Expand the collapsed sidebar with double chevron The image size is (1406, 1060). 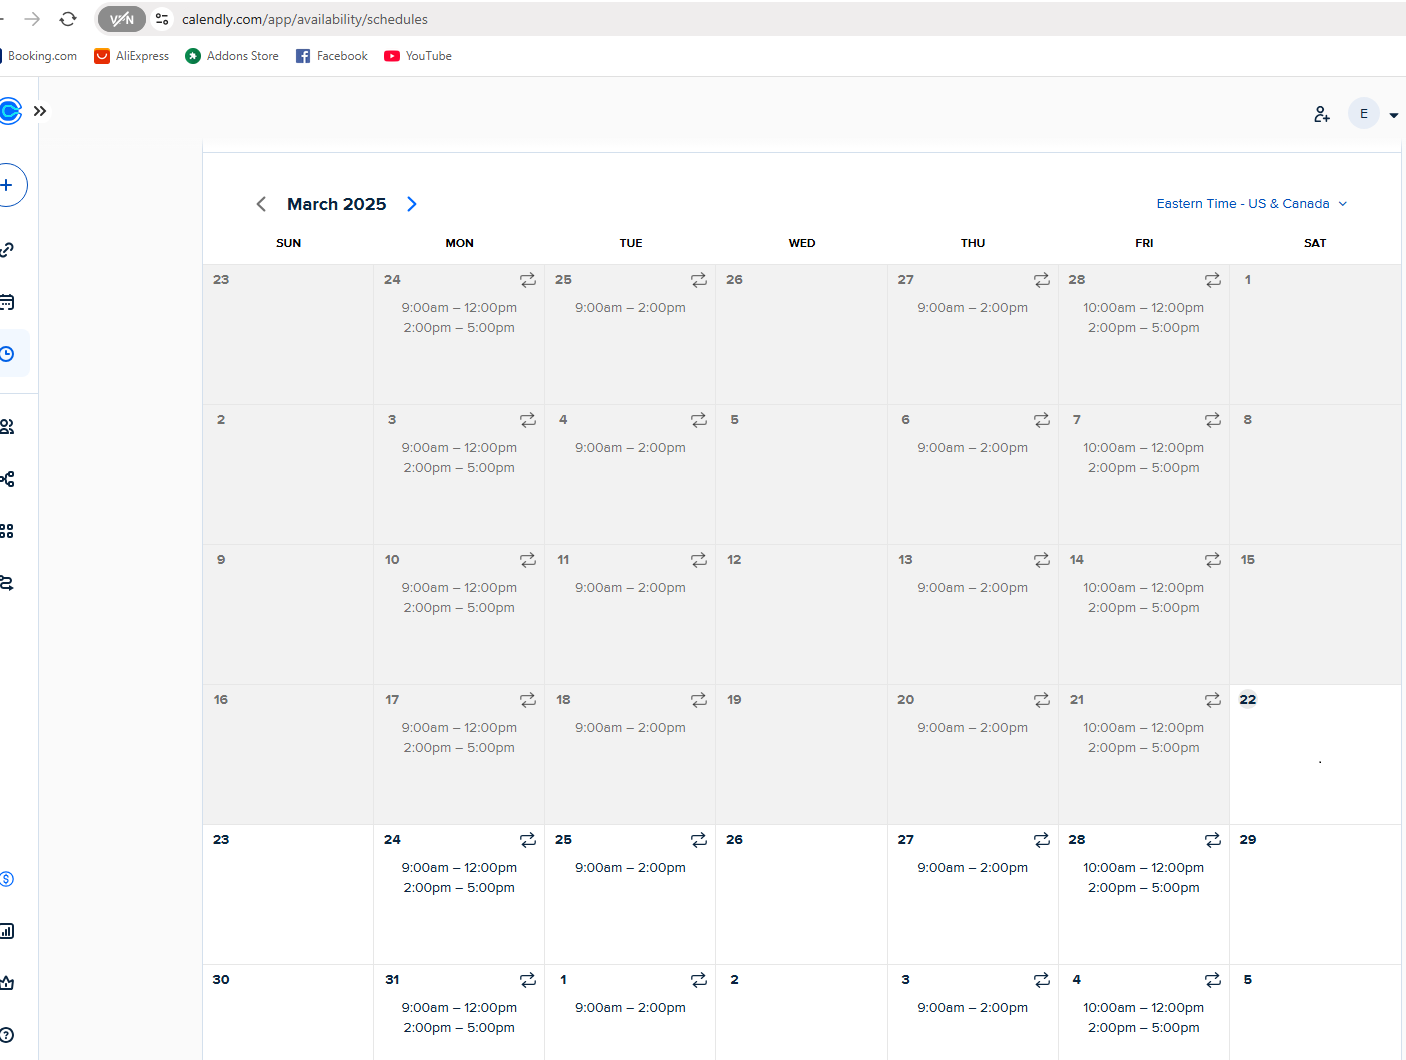40,111
